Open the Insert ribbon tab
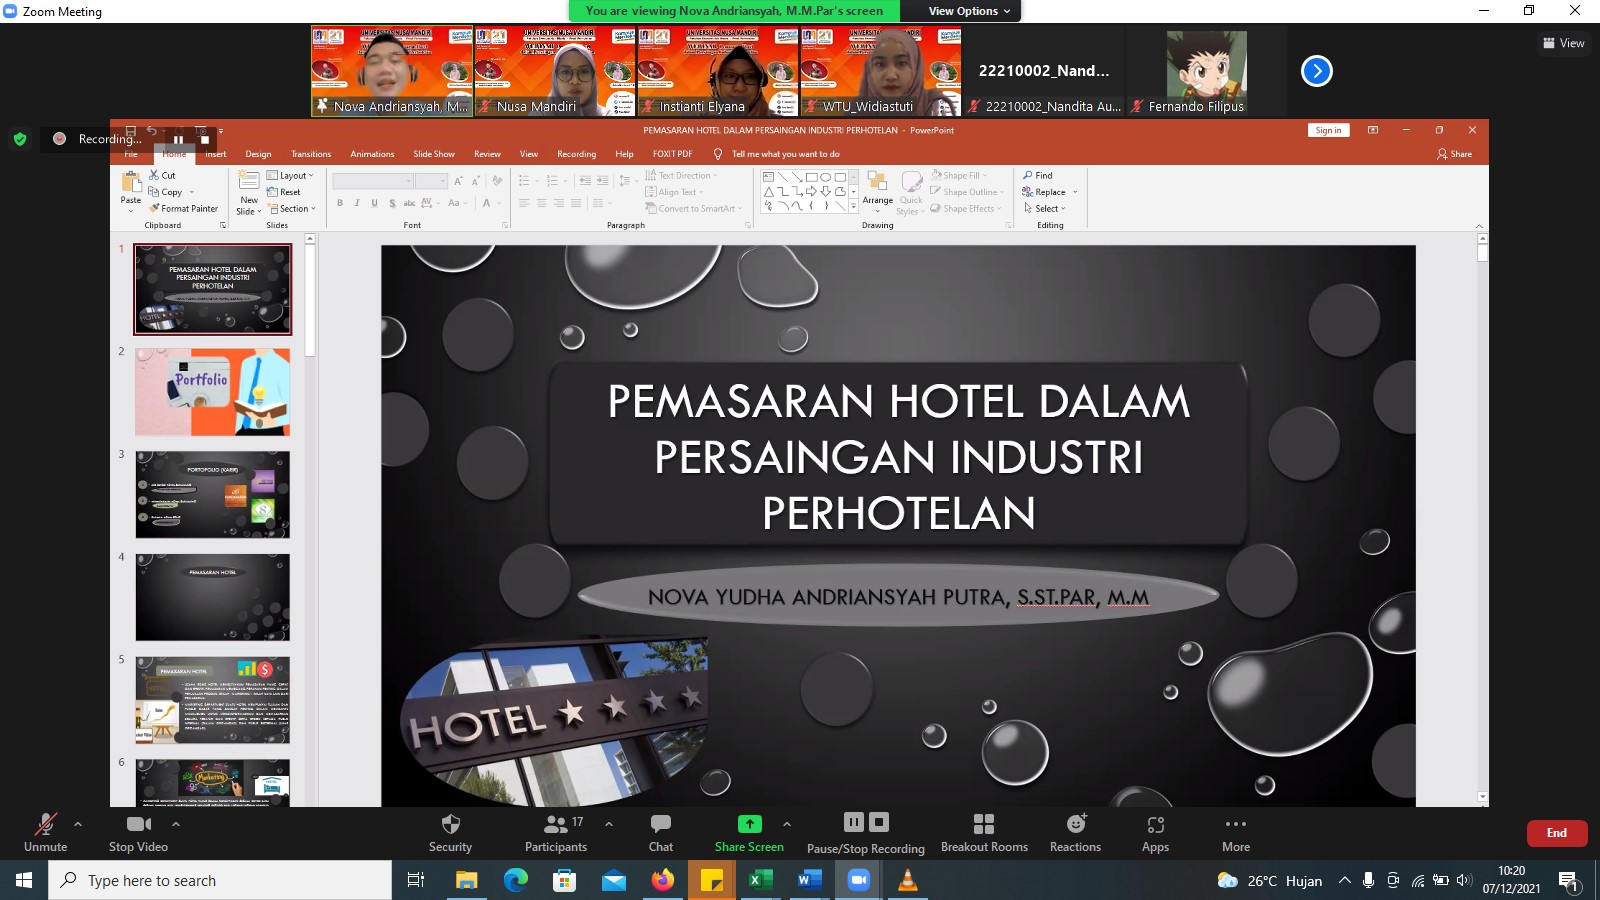The width and height of the screenshot is (1600, 900). click(x=216, y=154)
